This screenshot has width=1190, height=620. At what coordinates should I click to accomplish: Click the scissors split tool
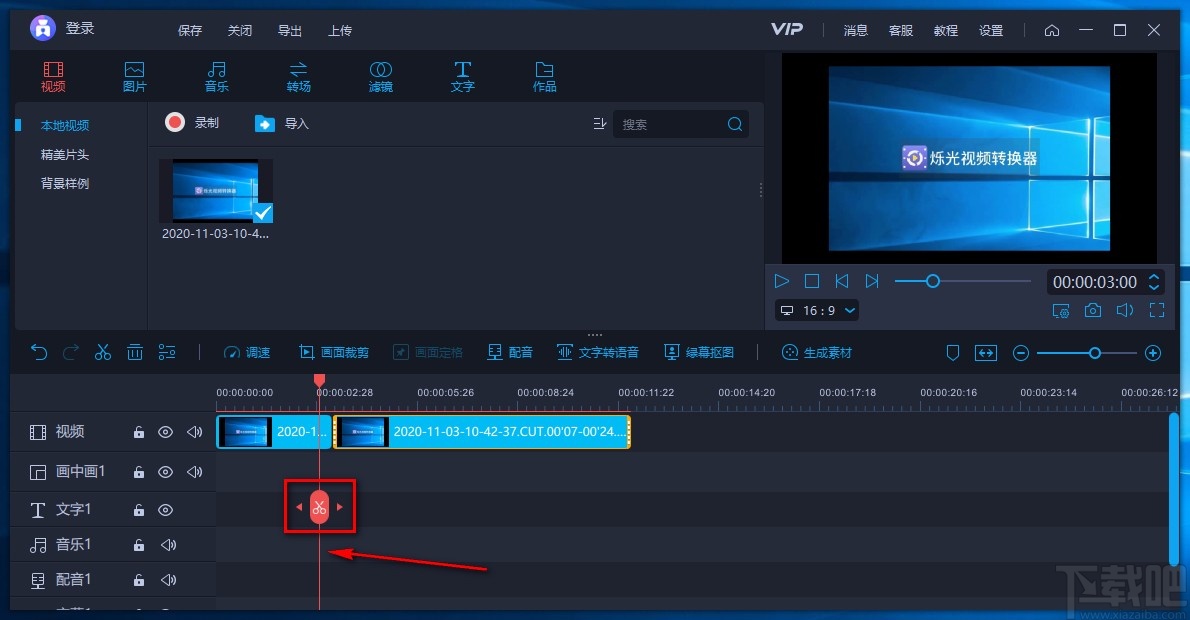(x=102, y=352)
